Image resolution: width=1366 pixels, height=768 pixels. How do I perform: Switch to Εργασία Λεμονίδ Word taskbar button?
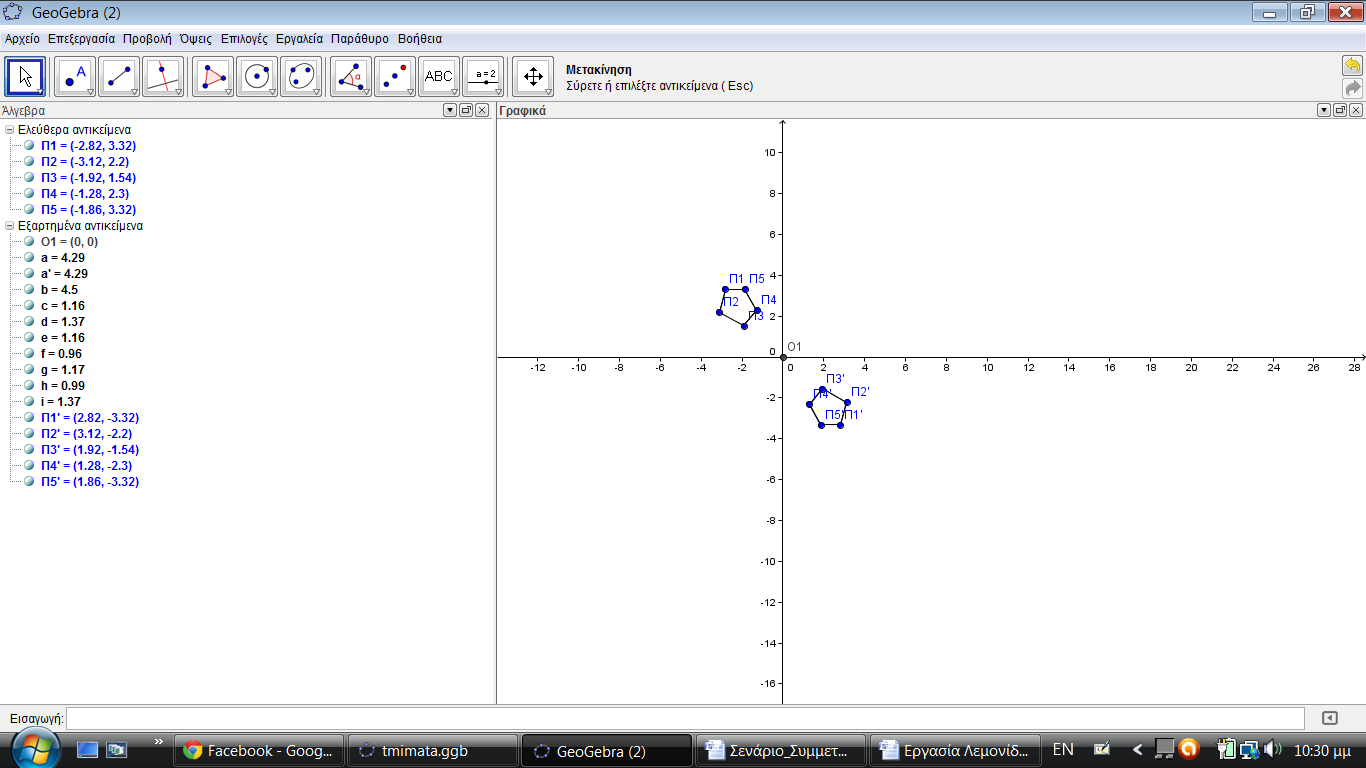955,750
